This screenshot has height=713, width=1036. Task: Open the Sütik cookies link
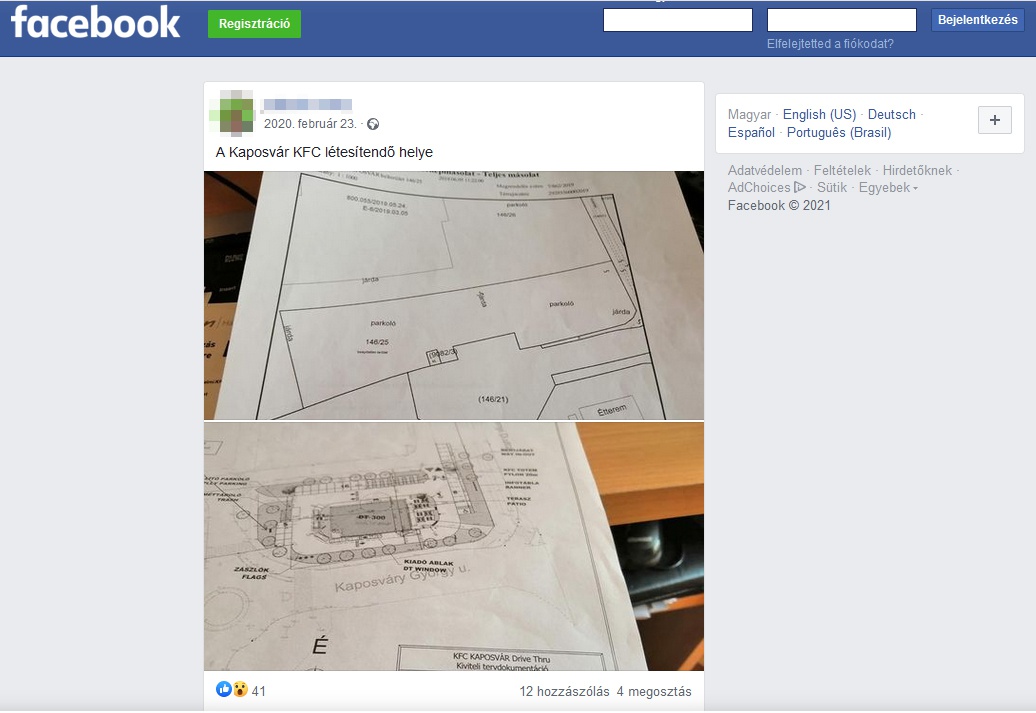point(832,188)
